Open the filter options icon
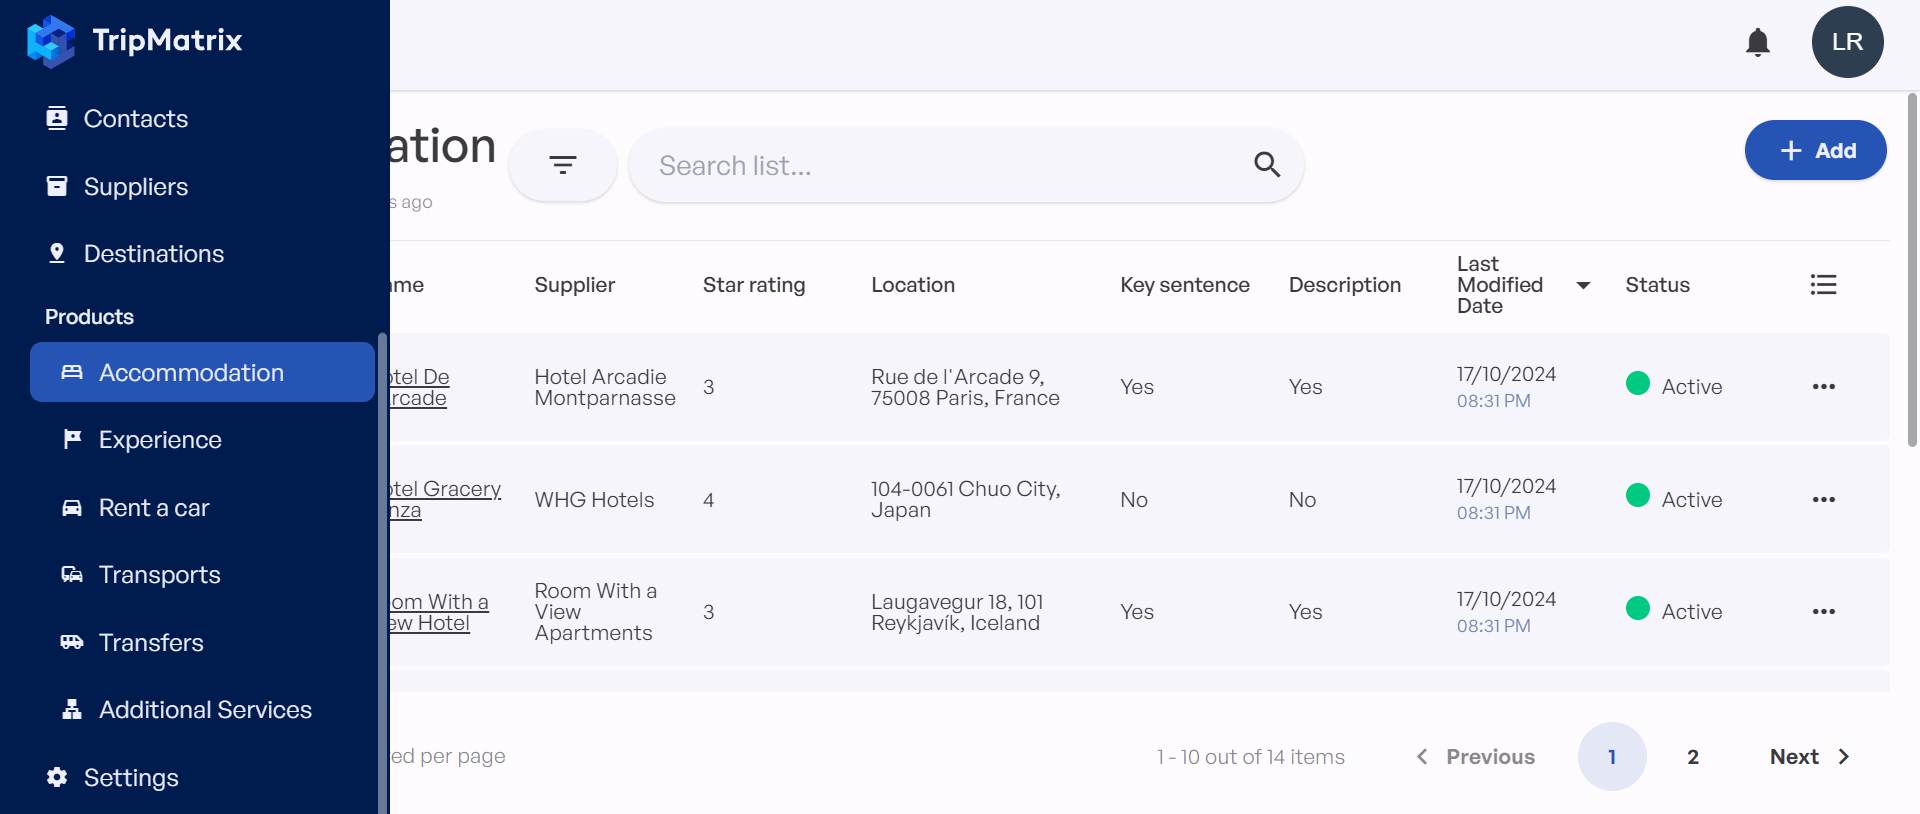This screenshot has width=1920, height=814. [563, 165]
